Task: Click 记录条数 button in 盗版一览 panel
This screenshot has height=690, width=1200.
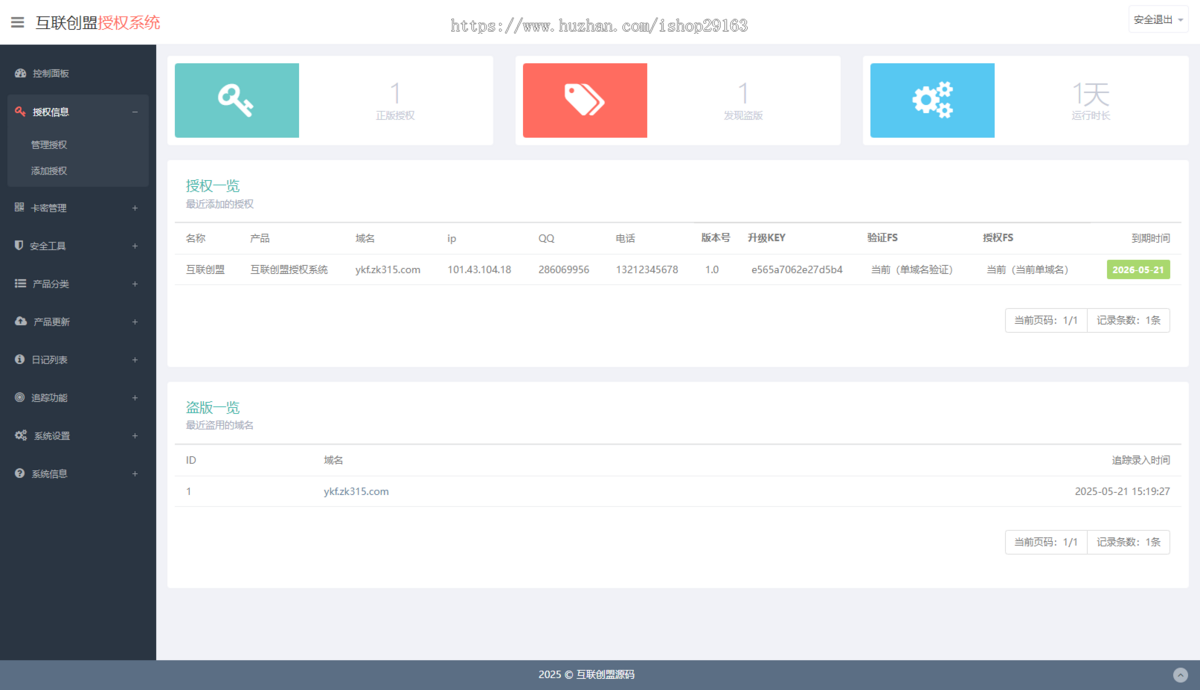Action: point(1129,542)
